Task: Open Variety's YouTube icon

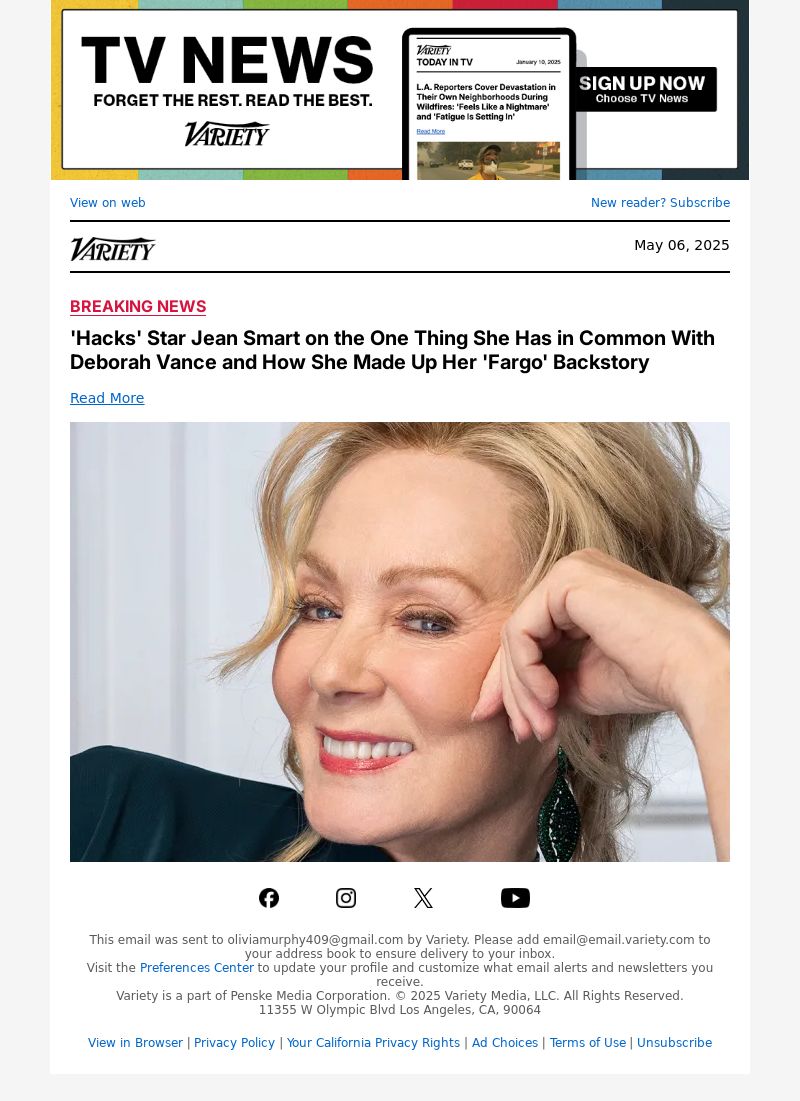Action: coord(515,897)
